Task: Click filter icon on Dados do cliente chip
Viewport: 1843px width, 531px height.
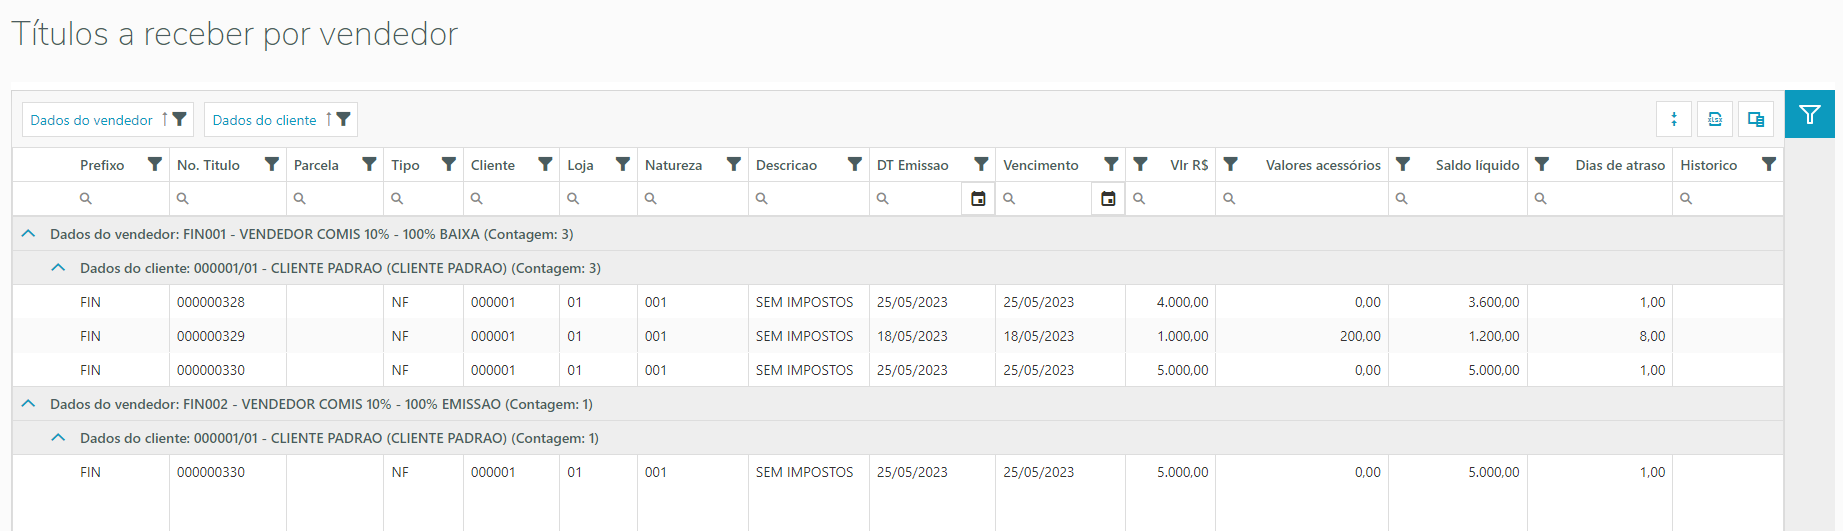Action: point(344,119)
